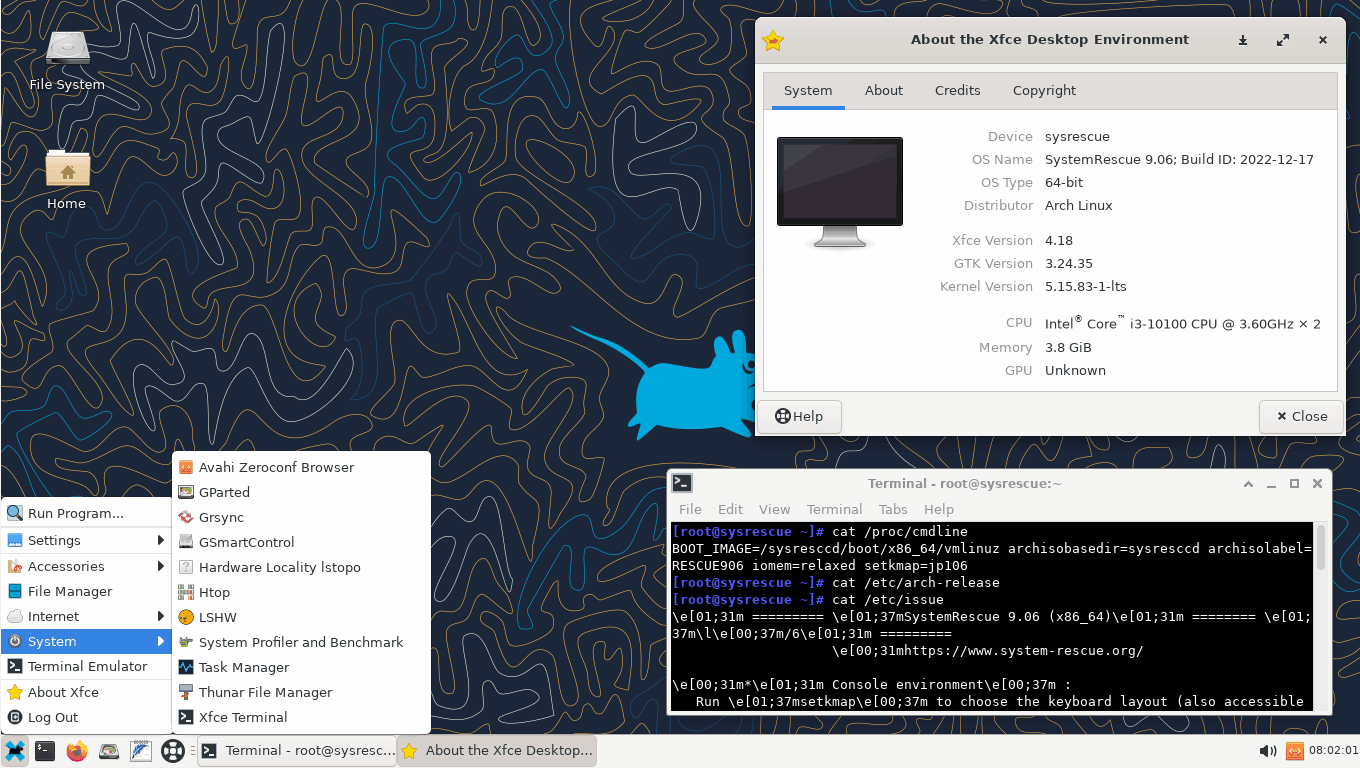Open the Terminal menu in the Terminal menu bar
Screen dimensions: 1360x768
click(x=834, y=509)
